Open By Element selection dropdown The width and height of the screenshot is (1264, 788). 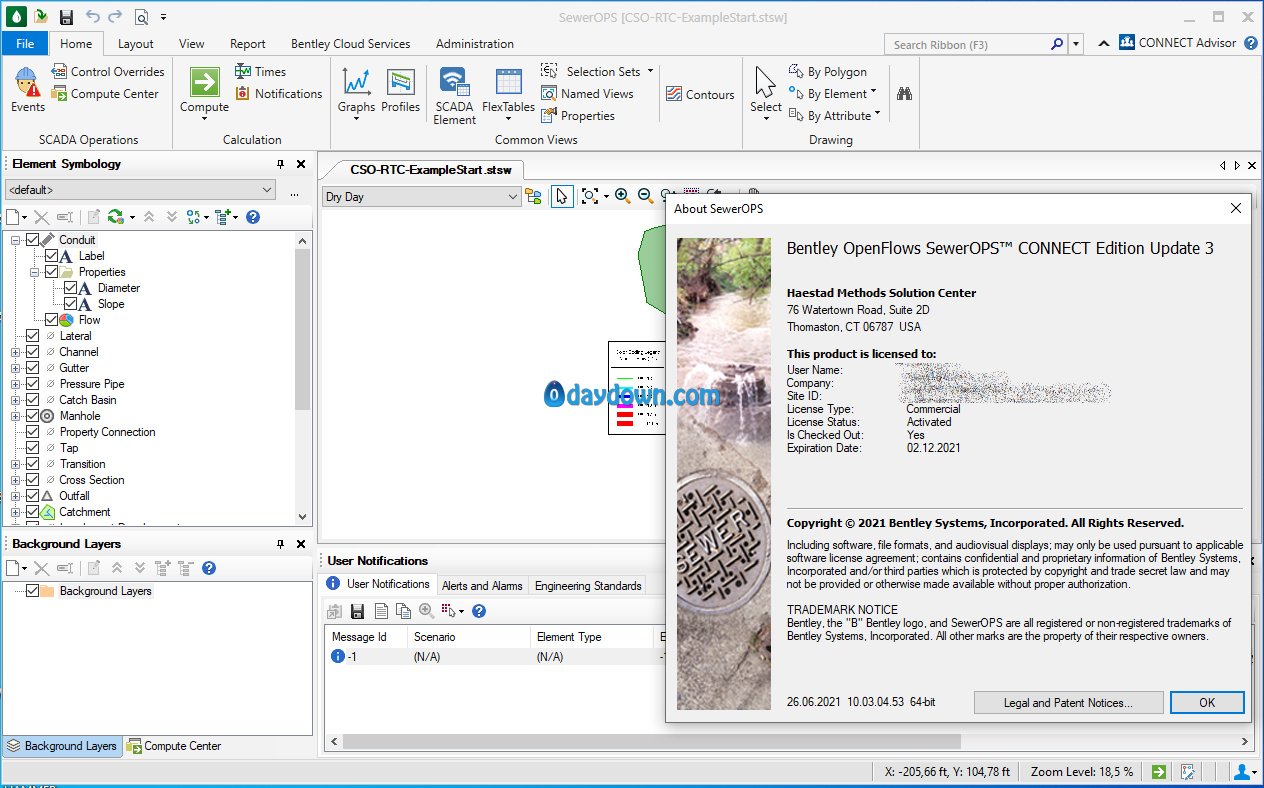tap(873, 94)
